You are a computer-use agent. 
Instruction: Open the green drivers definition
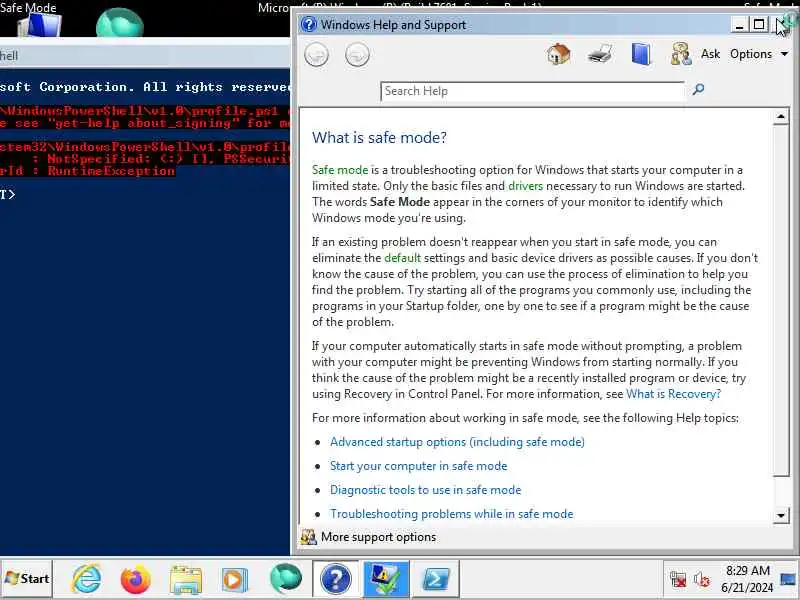[526, 186]
